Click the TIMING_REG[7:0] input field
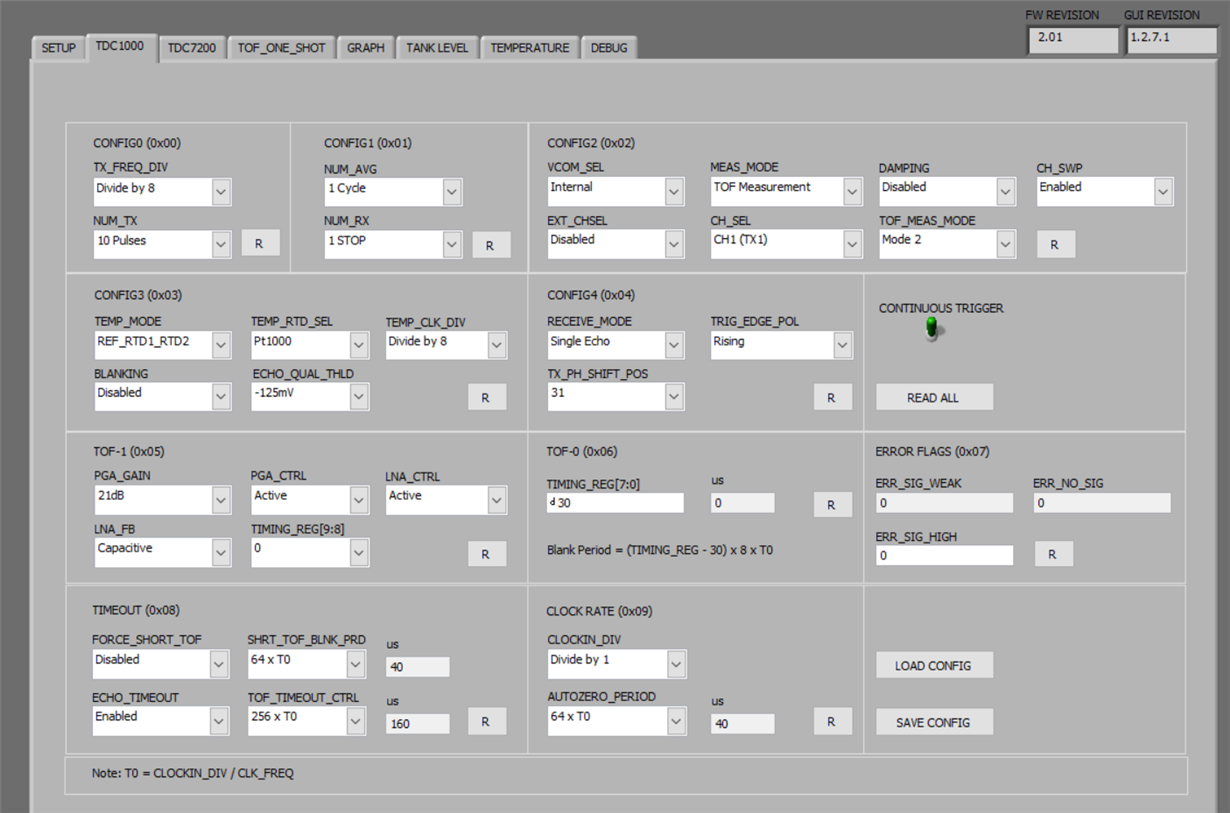The image size is (1230, 813). click(616, 503)
